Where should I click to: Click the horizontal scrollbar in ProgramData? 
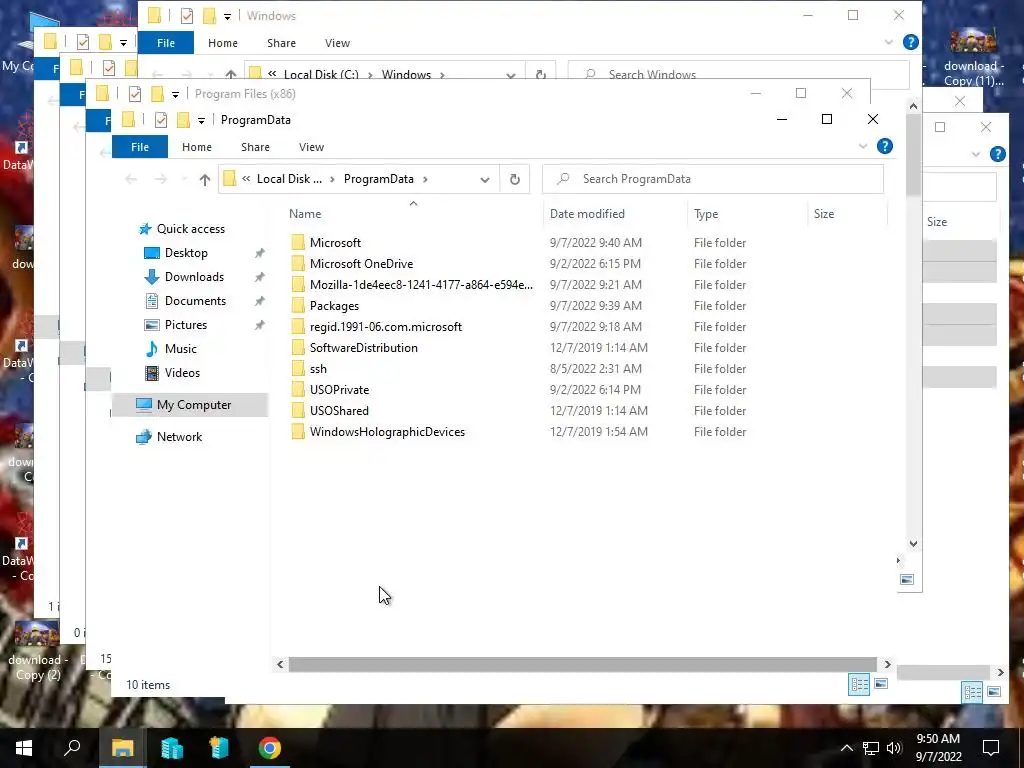[x=582, y=664]
